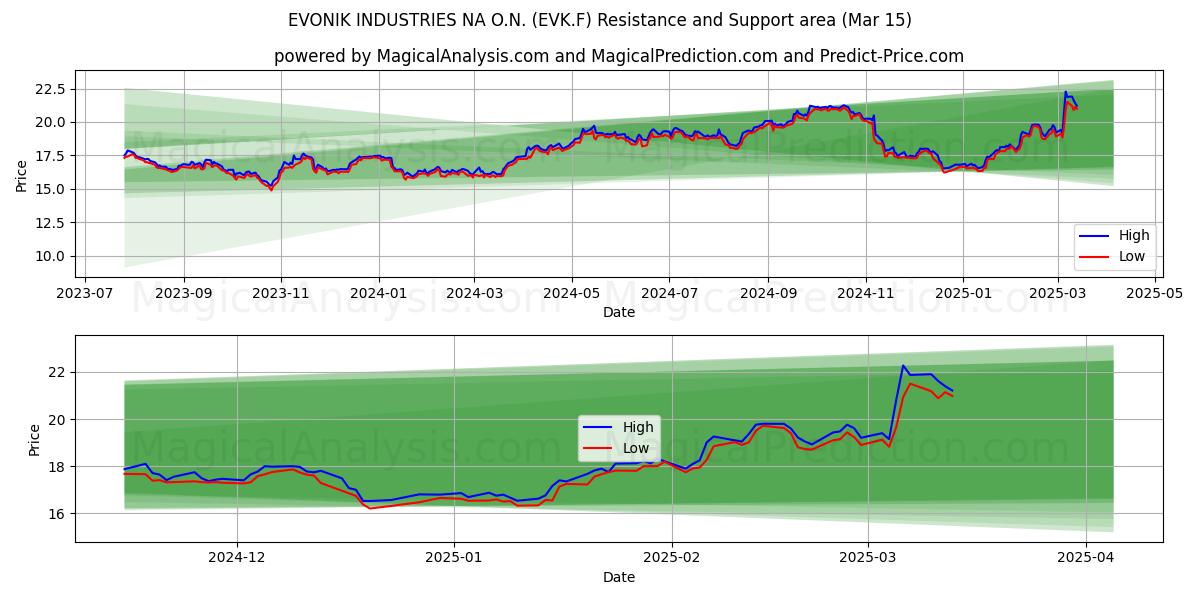Viewport: 1200px width, 600px height.
Task: Click the '2024-12' x-axis label, bottom chart
Action: [238, 560]
